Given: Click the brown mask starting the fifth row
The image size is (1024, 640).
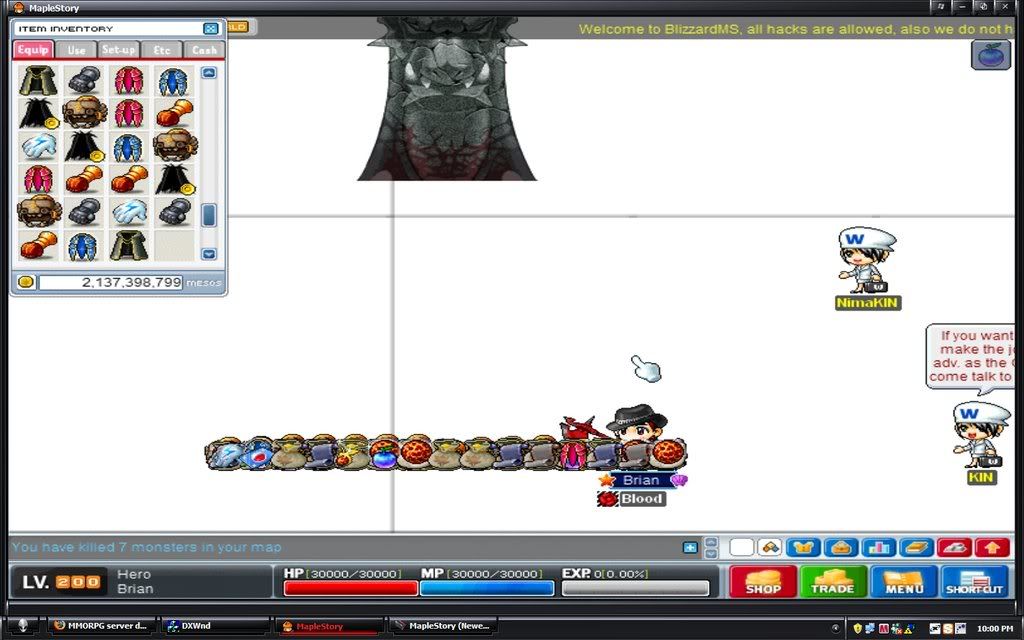Looking at the screenshot, I should coord(39,211).
